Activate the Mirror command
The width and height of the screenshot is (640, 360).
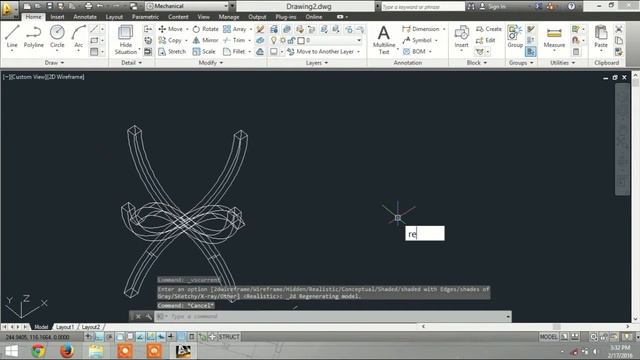click(206, 40)
